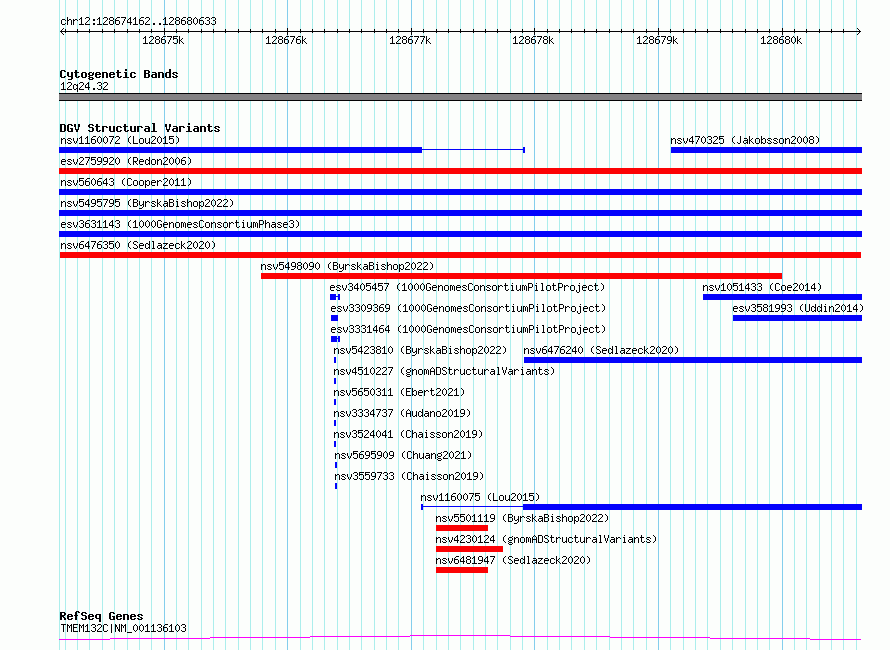
Task: Click the blue nsv1051433 variant bar
Action: 782,297
